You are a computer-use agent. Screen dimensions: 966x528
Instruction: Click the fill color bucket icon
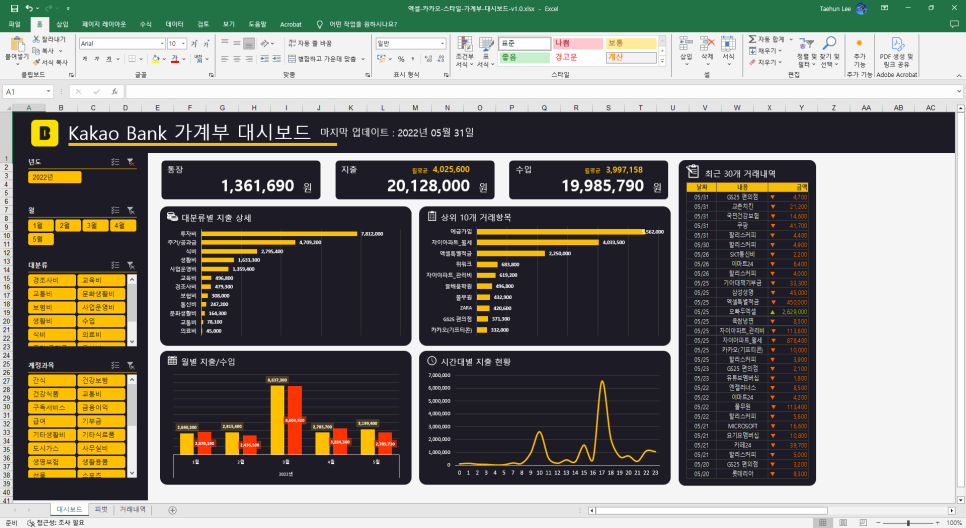coord(155,59)
